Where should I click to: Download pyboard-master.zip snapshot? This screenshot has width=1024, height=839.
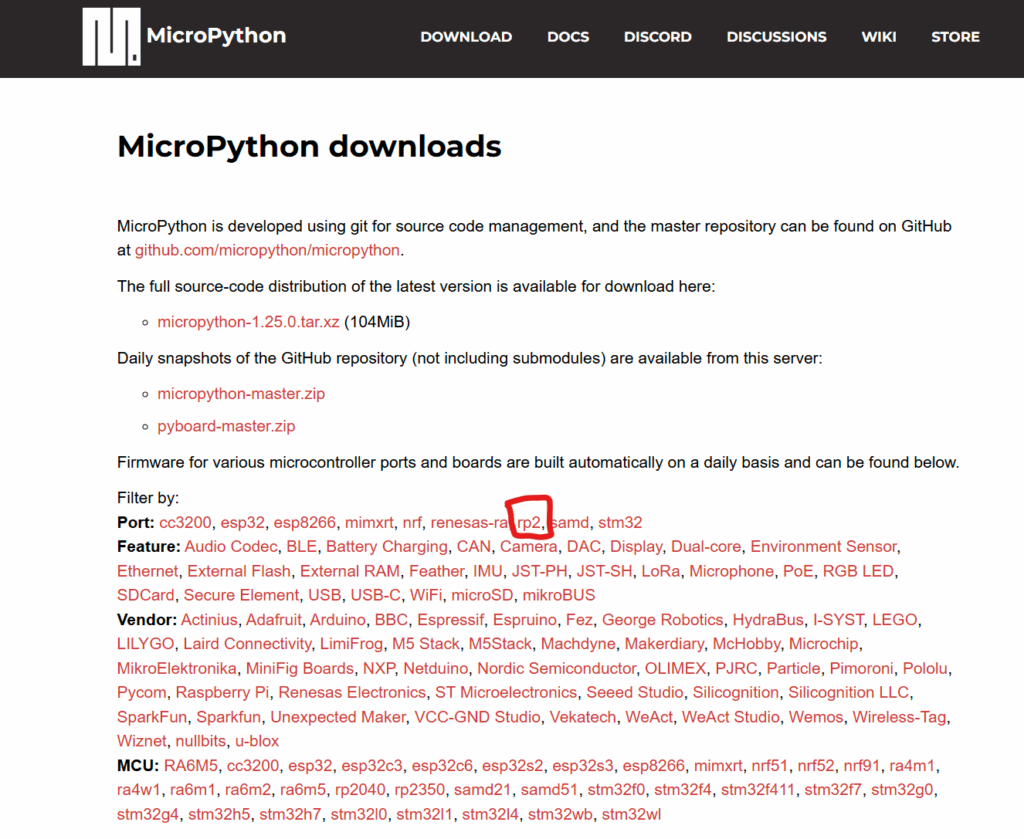click(x=226, y=426)
